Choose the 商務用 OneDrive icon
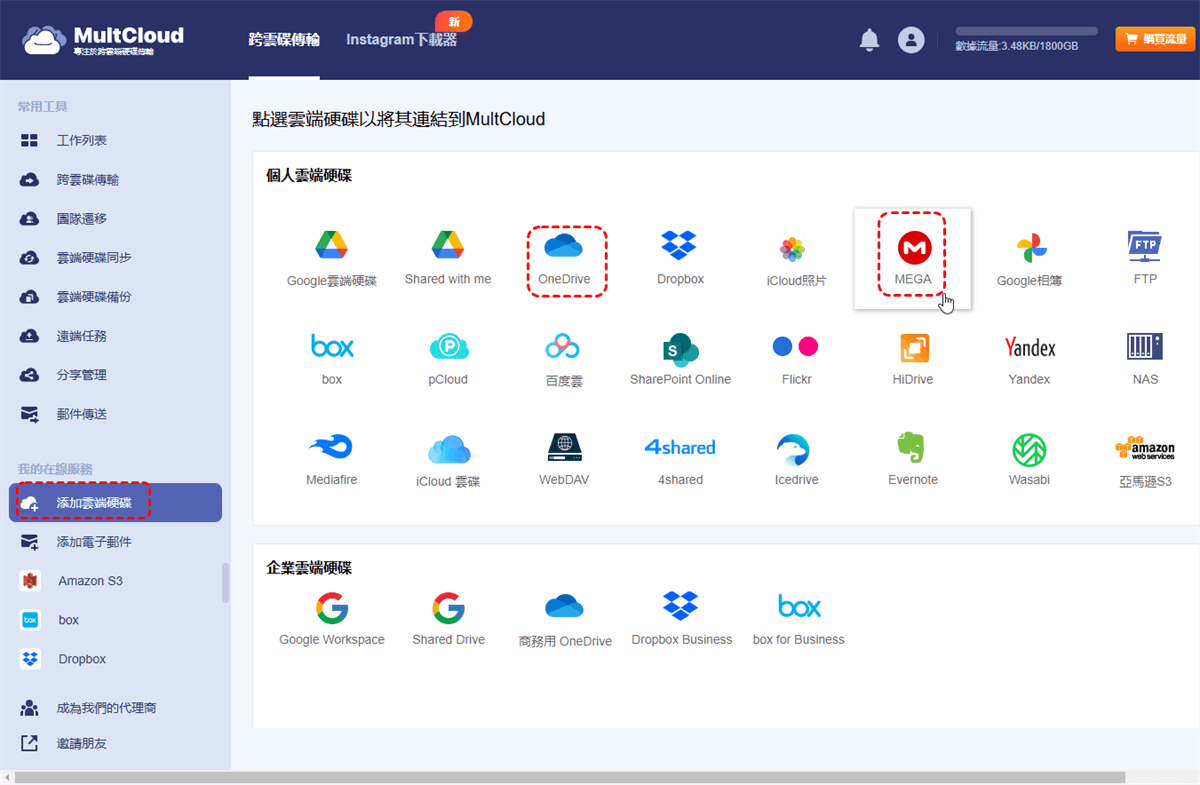 pyautogui.click(x=564, y=607)
